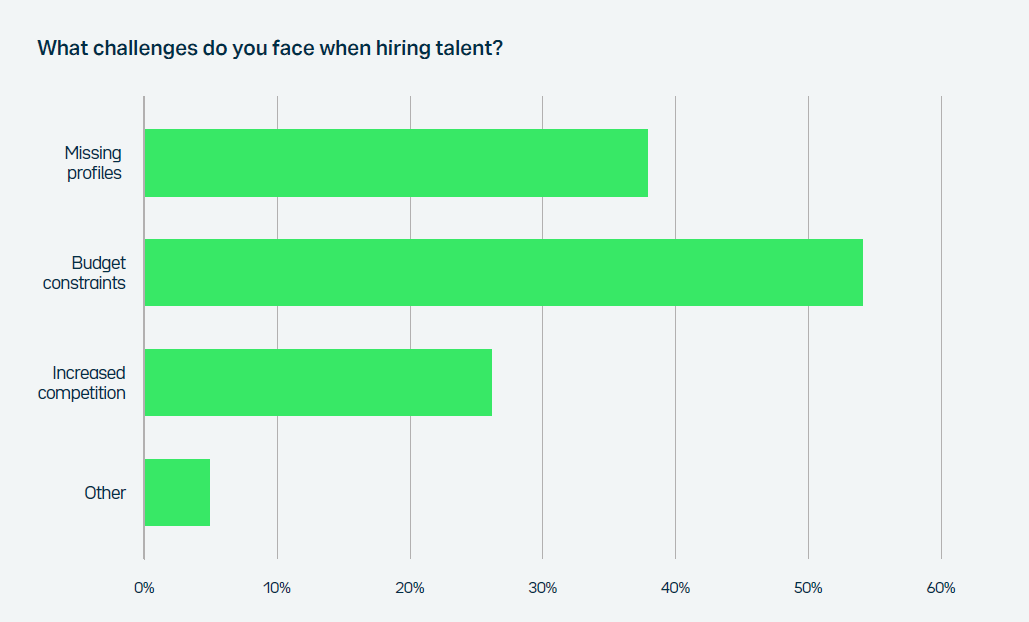Click the 0% axis tick label
Image resolution: width=1029 pixels, height=622 pixels.
click(144, 588)
